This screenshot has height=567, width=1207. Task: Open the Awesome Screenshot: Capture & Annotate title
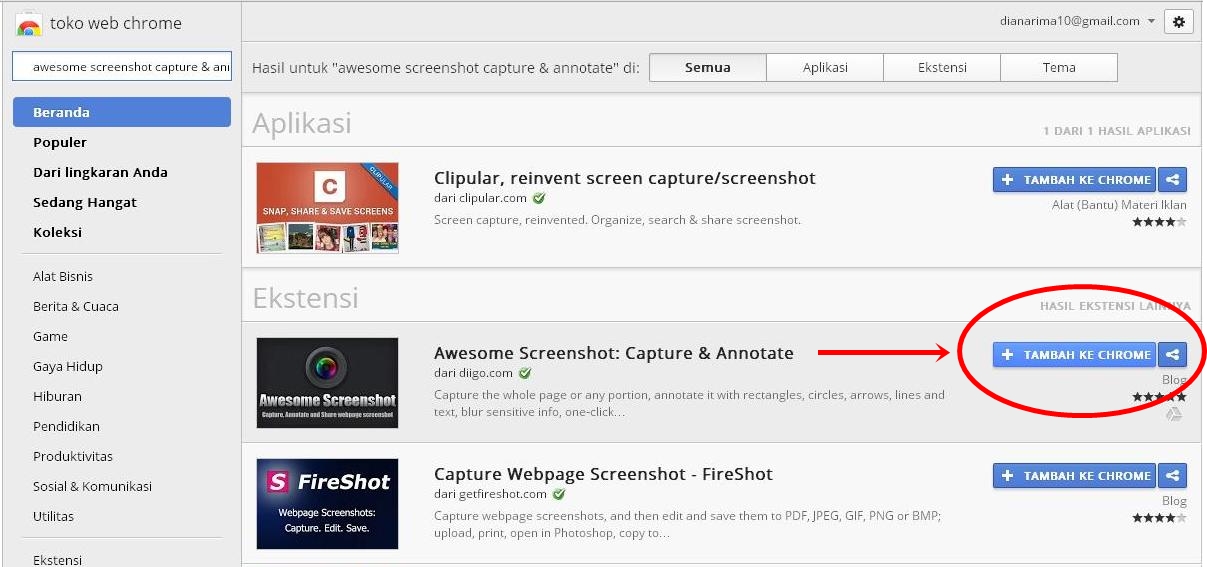(614, 353)
